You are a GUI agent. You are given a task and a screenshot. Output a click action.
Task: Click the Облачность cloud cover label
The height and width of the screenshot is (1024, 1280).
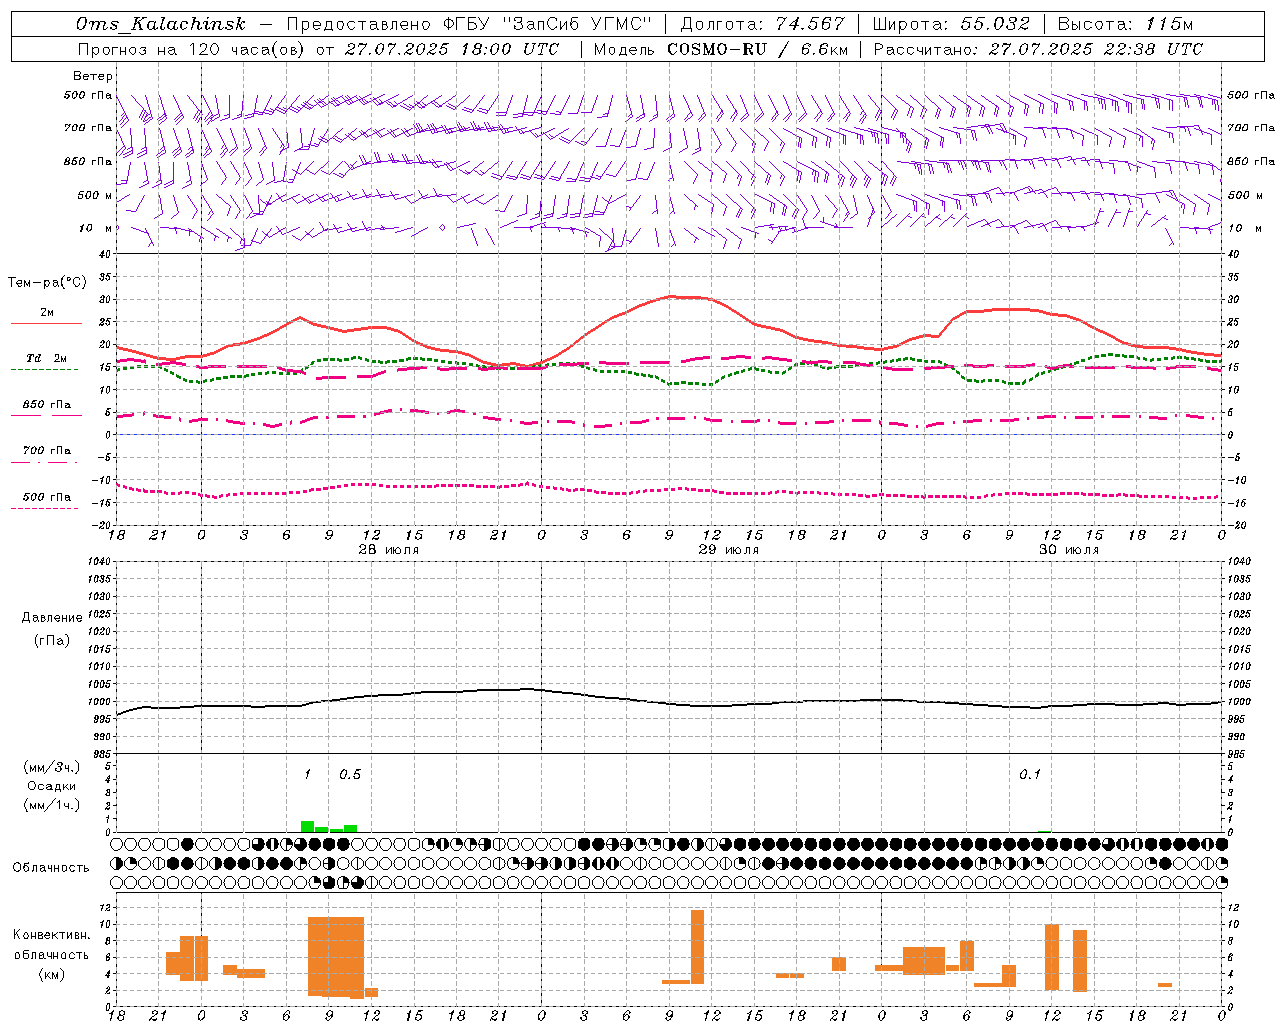click(51, 867)
